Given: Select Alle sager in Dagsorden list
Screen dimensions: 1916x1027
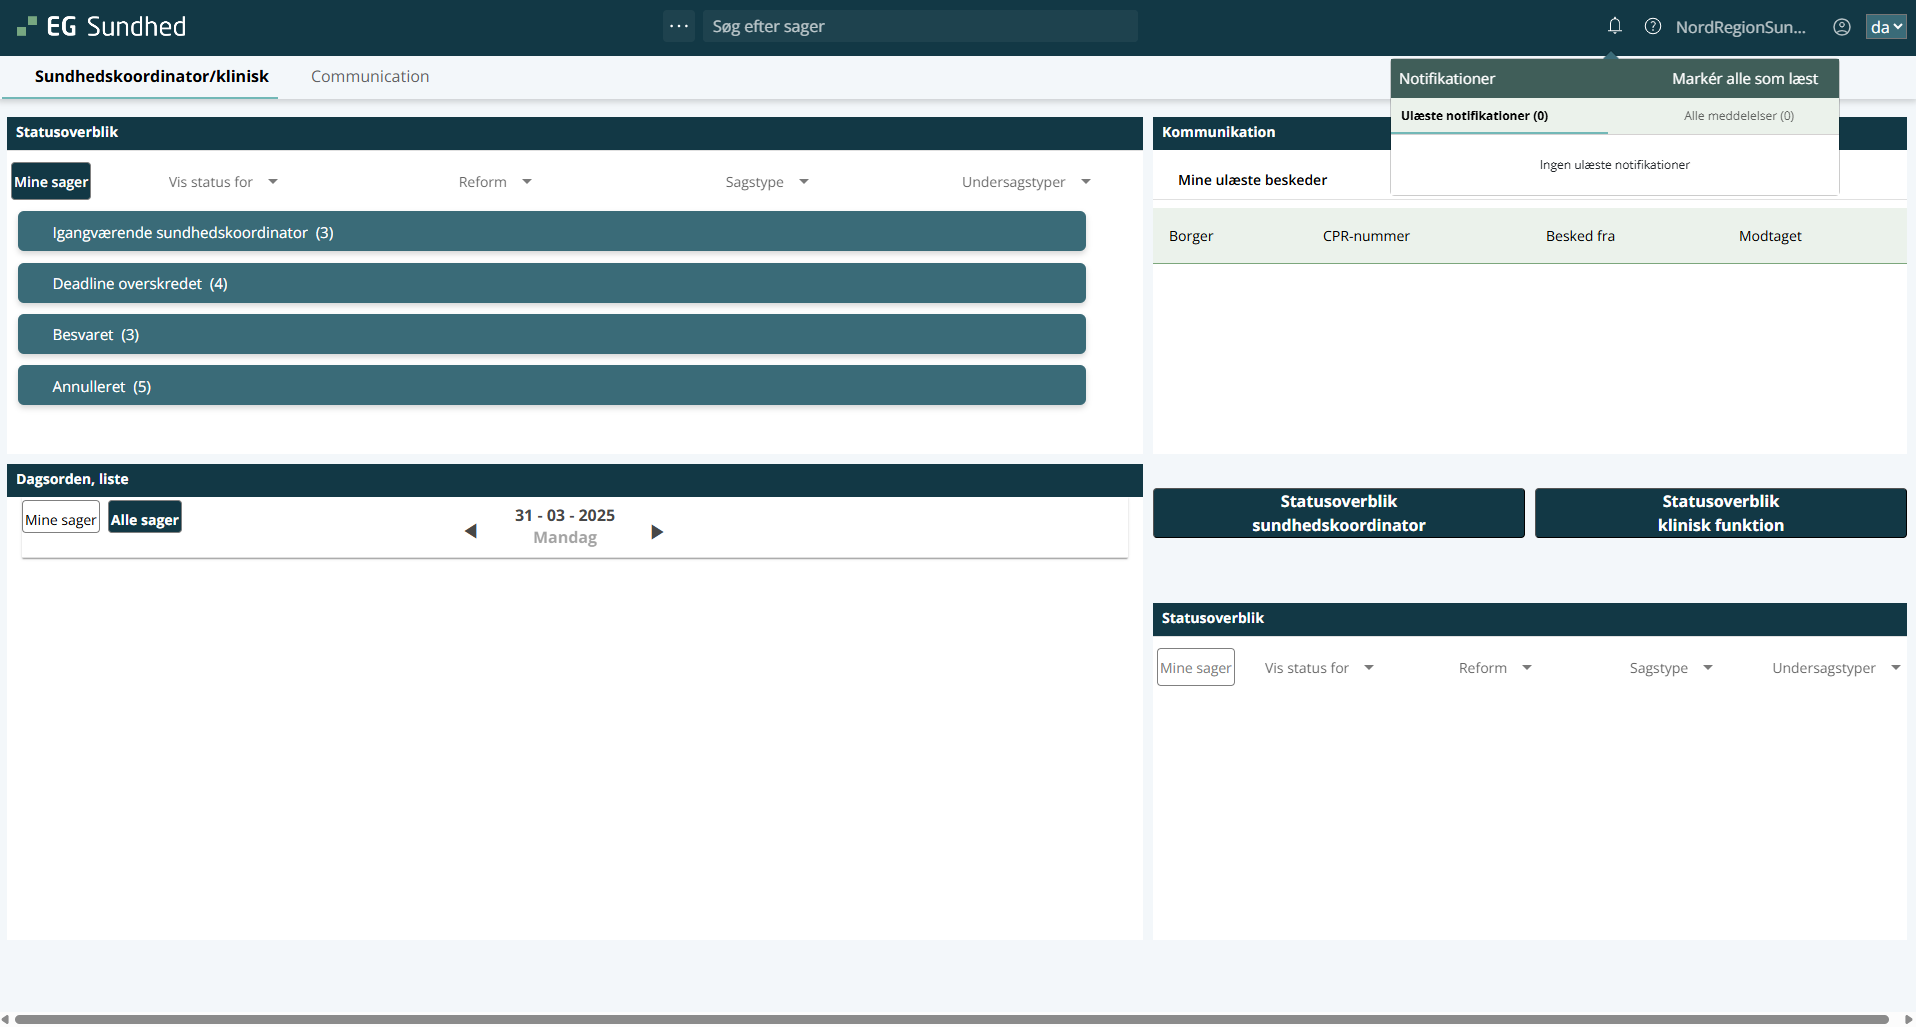Looking at the screenshot, I should point(145,519).
